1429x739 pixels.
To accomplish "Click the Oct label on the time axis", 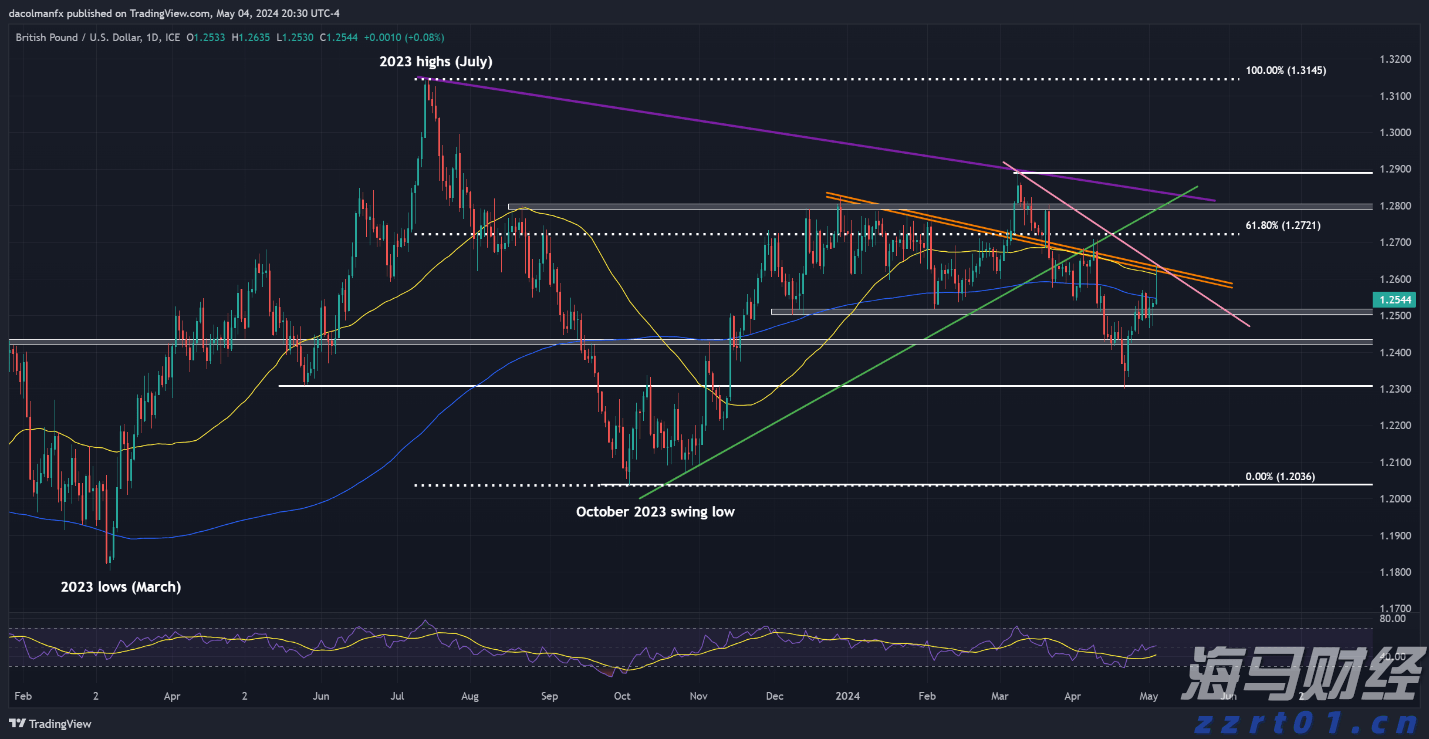I will (x=622, y=694).
